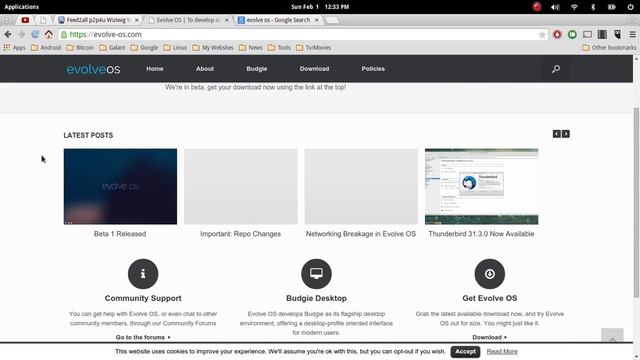Open the Beta 1 Released post title

tap(120, 234)
